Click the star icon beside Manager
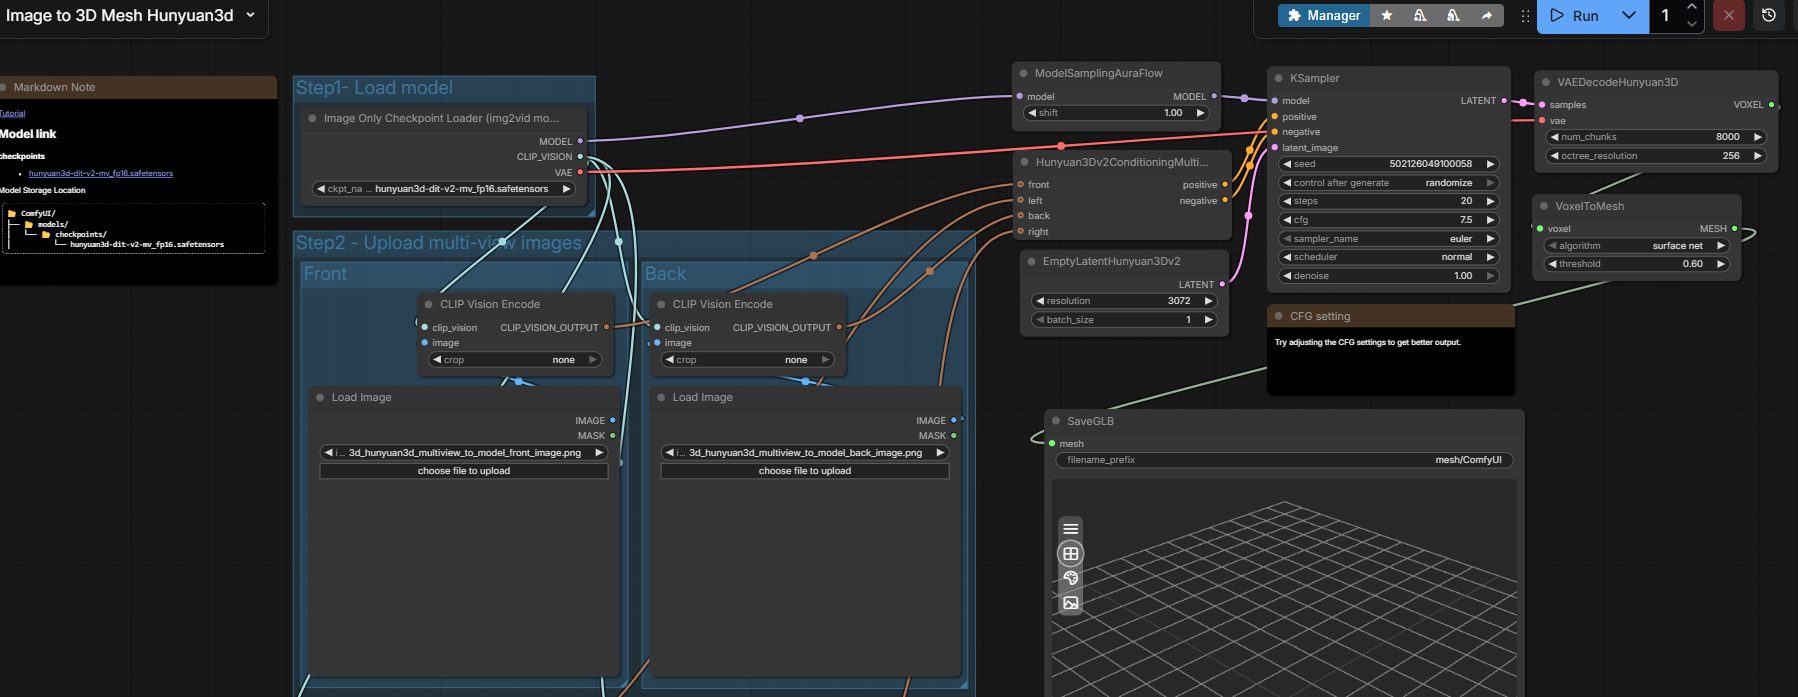Viewport: 1798px width, 697px height. point(1386,15)
